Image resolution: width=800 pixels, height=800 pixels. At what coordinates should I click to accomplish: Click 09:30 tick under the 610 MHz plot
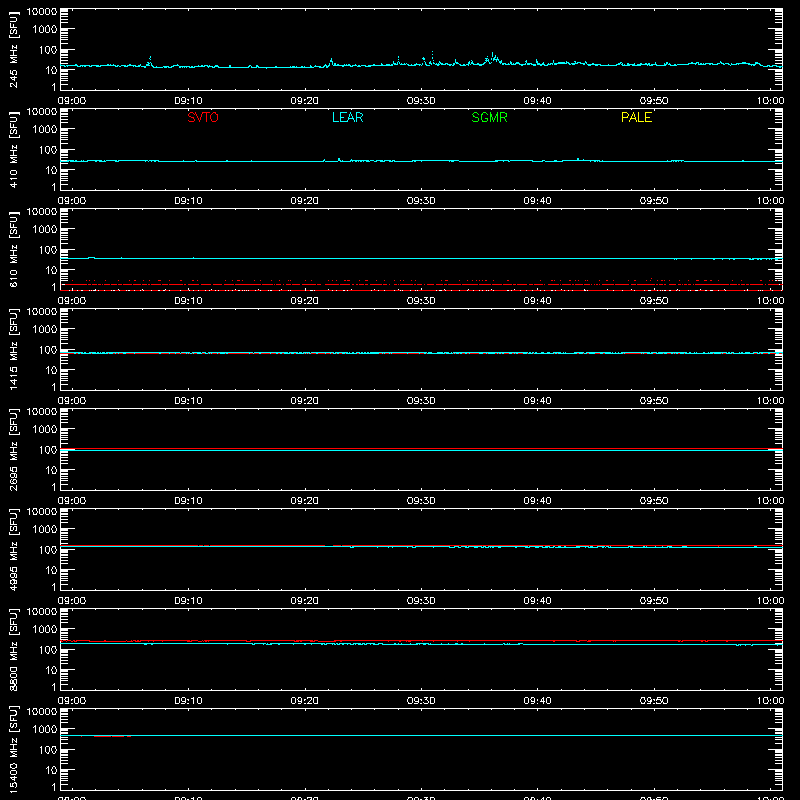point(421,301)
